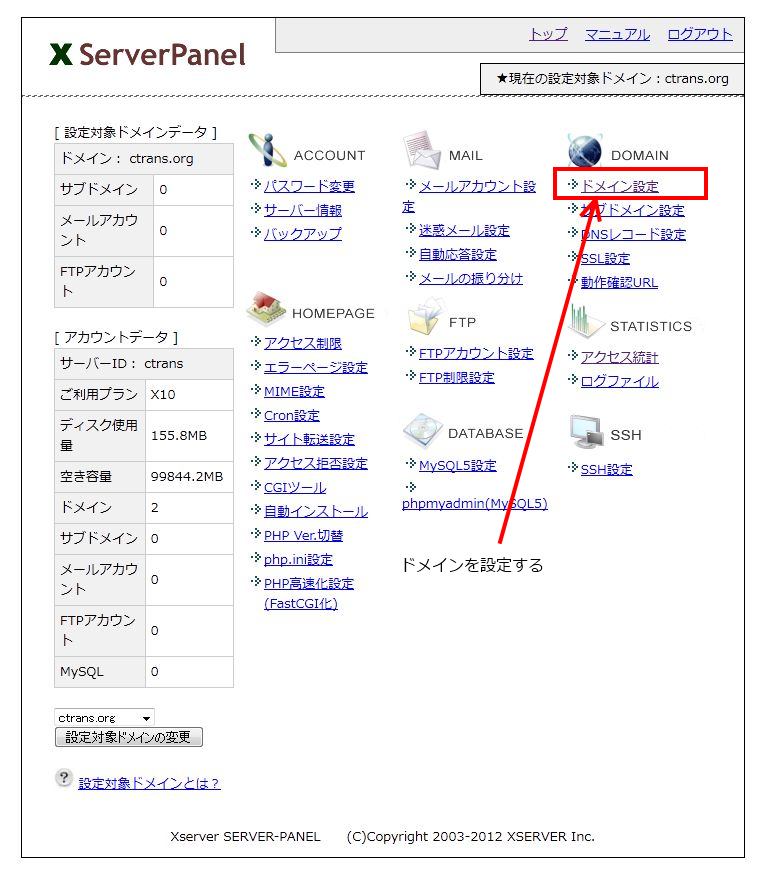Click the X ServerPanel logo

point(147,55)
